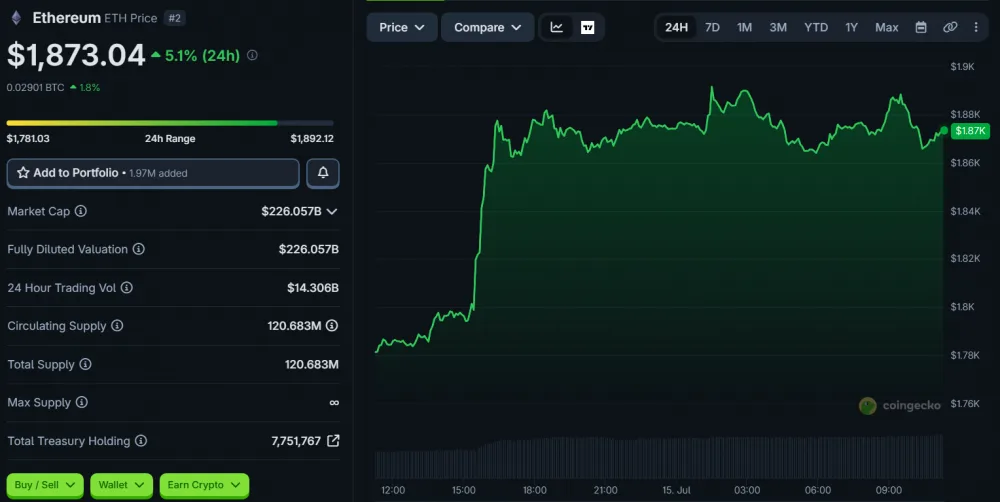Click the $1,873.04 price text
Viewport: 1000px width, 502px height.
pos(76,55)
